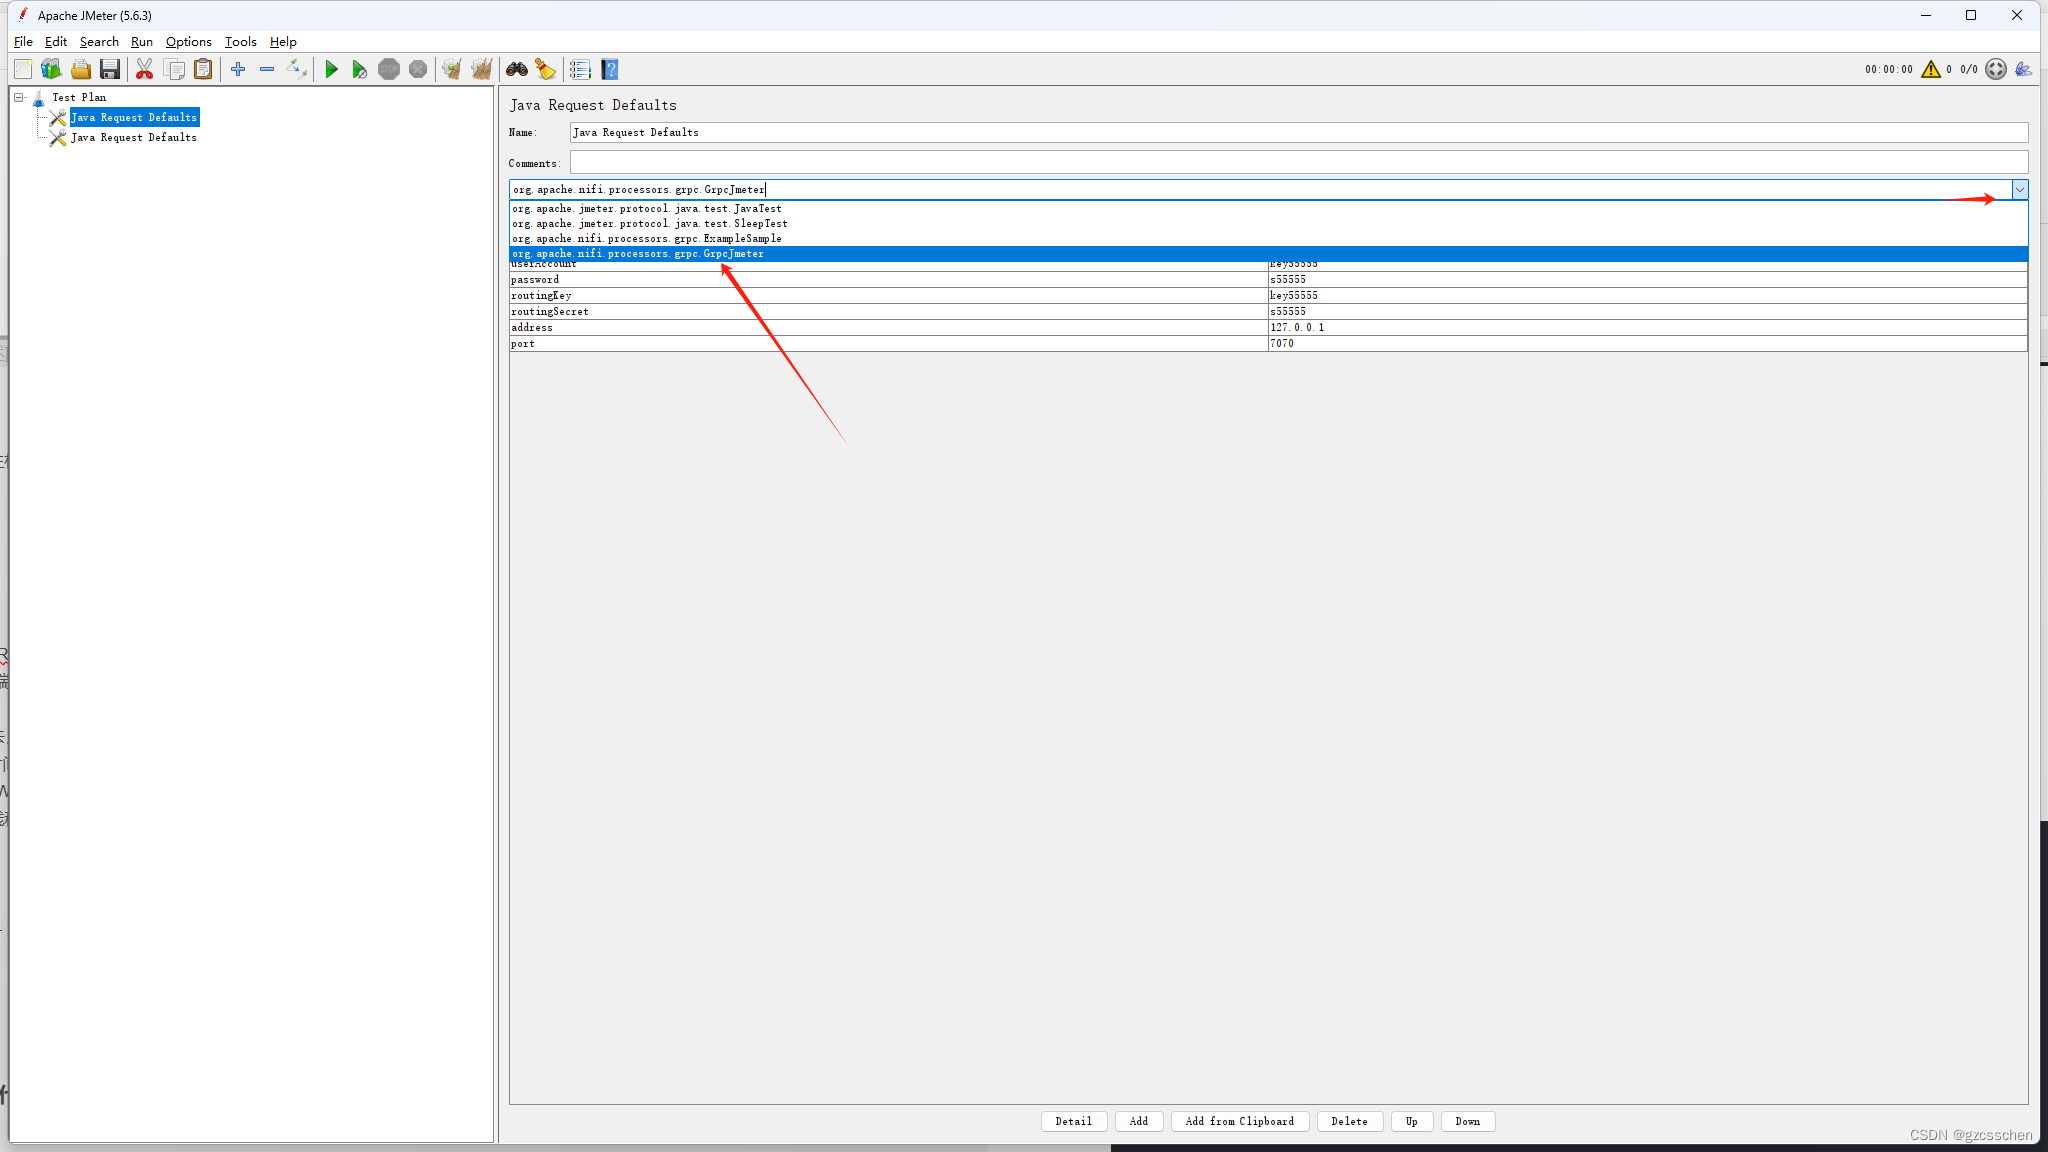Screen dimensions: 2048x1152
Task: Click the scissors Cut icon
Action: click(145, 69)
